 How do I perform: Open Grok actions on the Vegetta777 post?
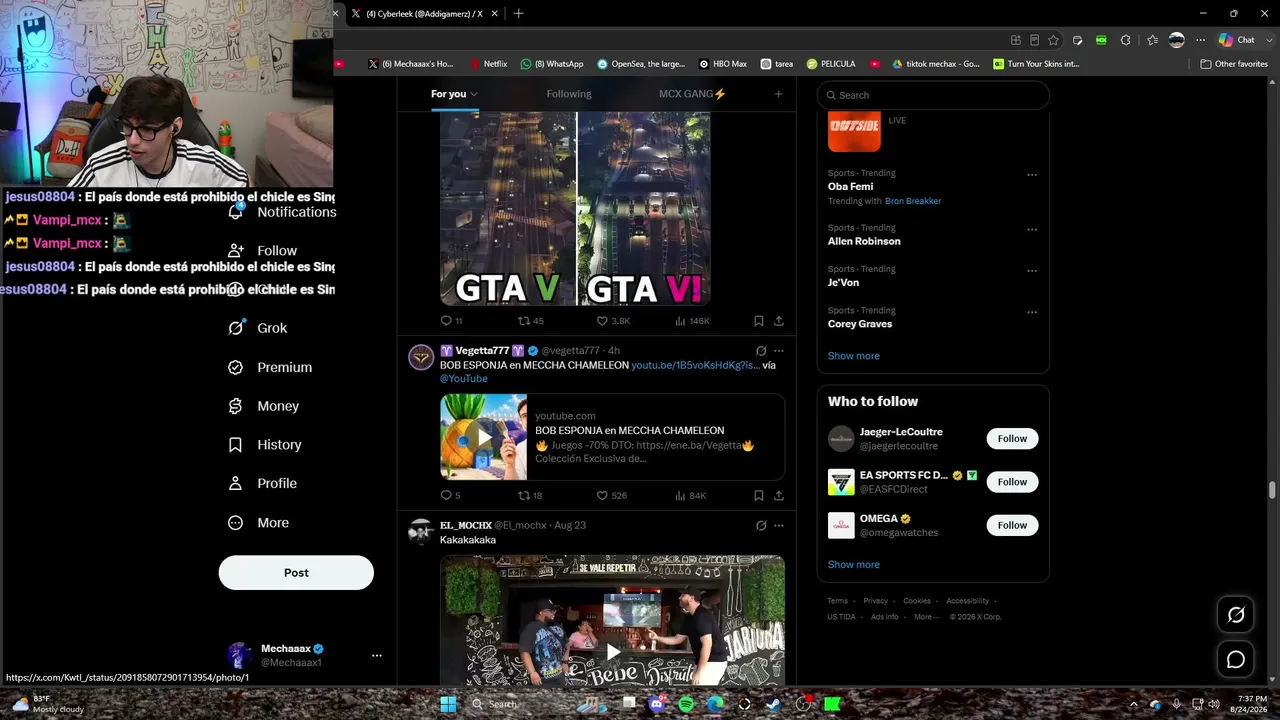coord(761,351)
